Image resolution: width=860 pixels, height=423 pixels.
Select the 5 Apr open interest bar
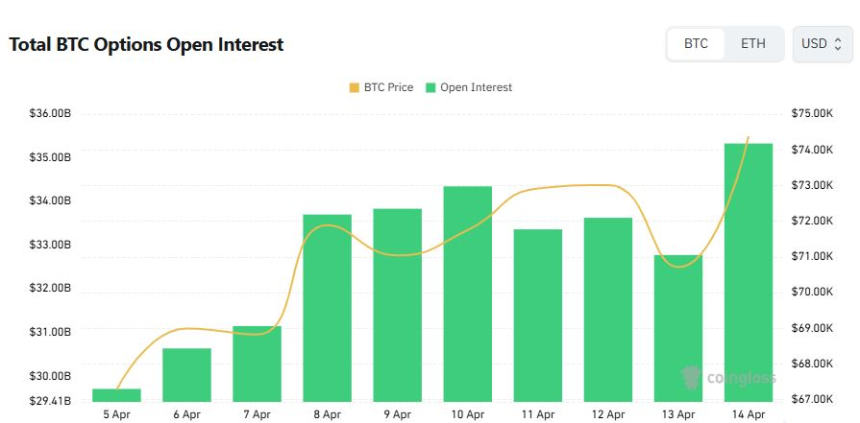117,395
